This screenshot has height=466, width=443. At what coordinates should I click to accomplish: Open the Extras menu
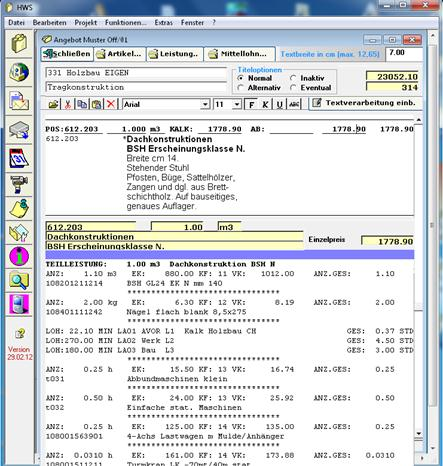163,23
